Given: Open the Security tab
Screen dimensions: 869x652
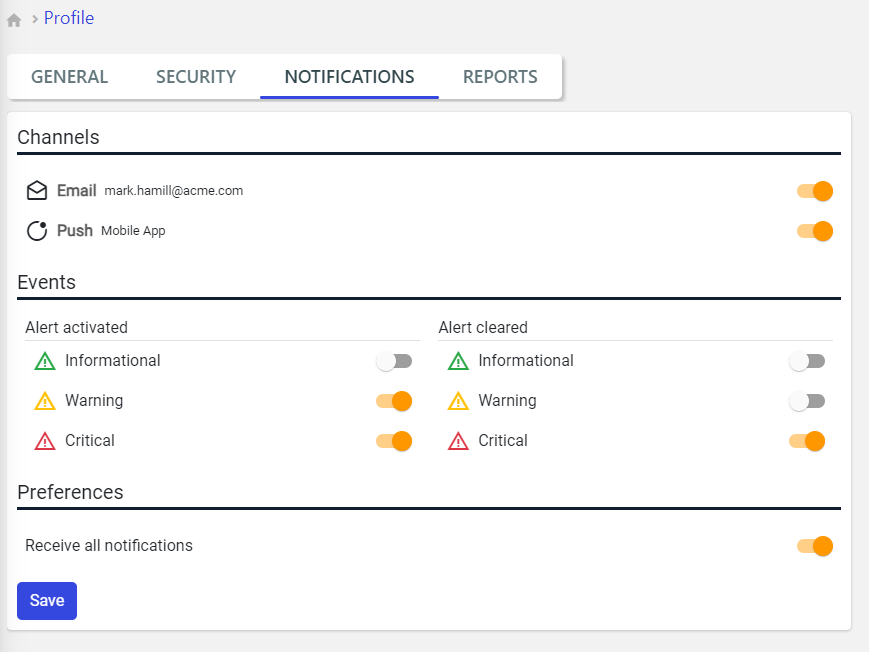Looking at the screenshot, I should pyautogui.click(x=196, y=77).
